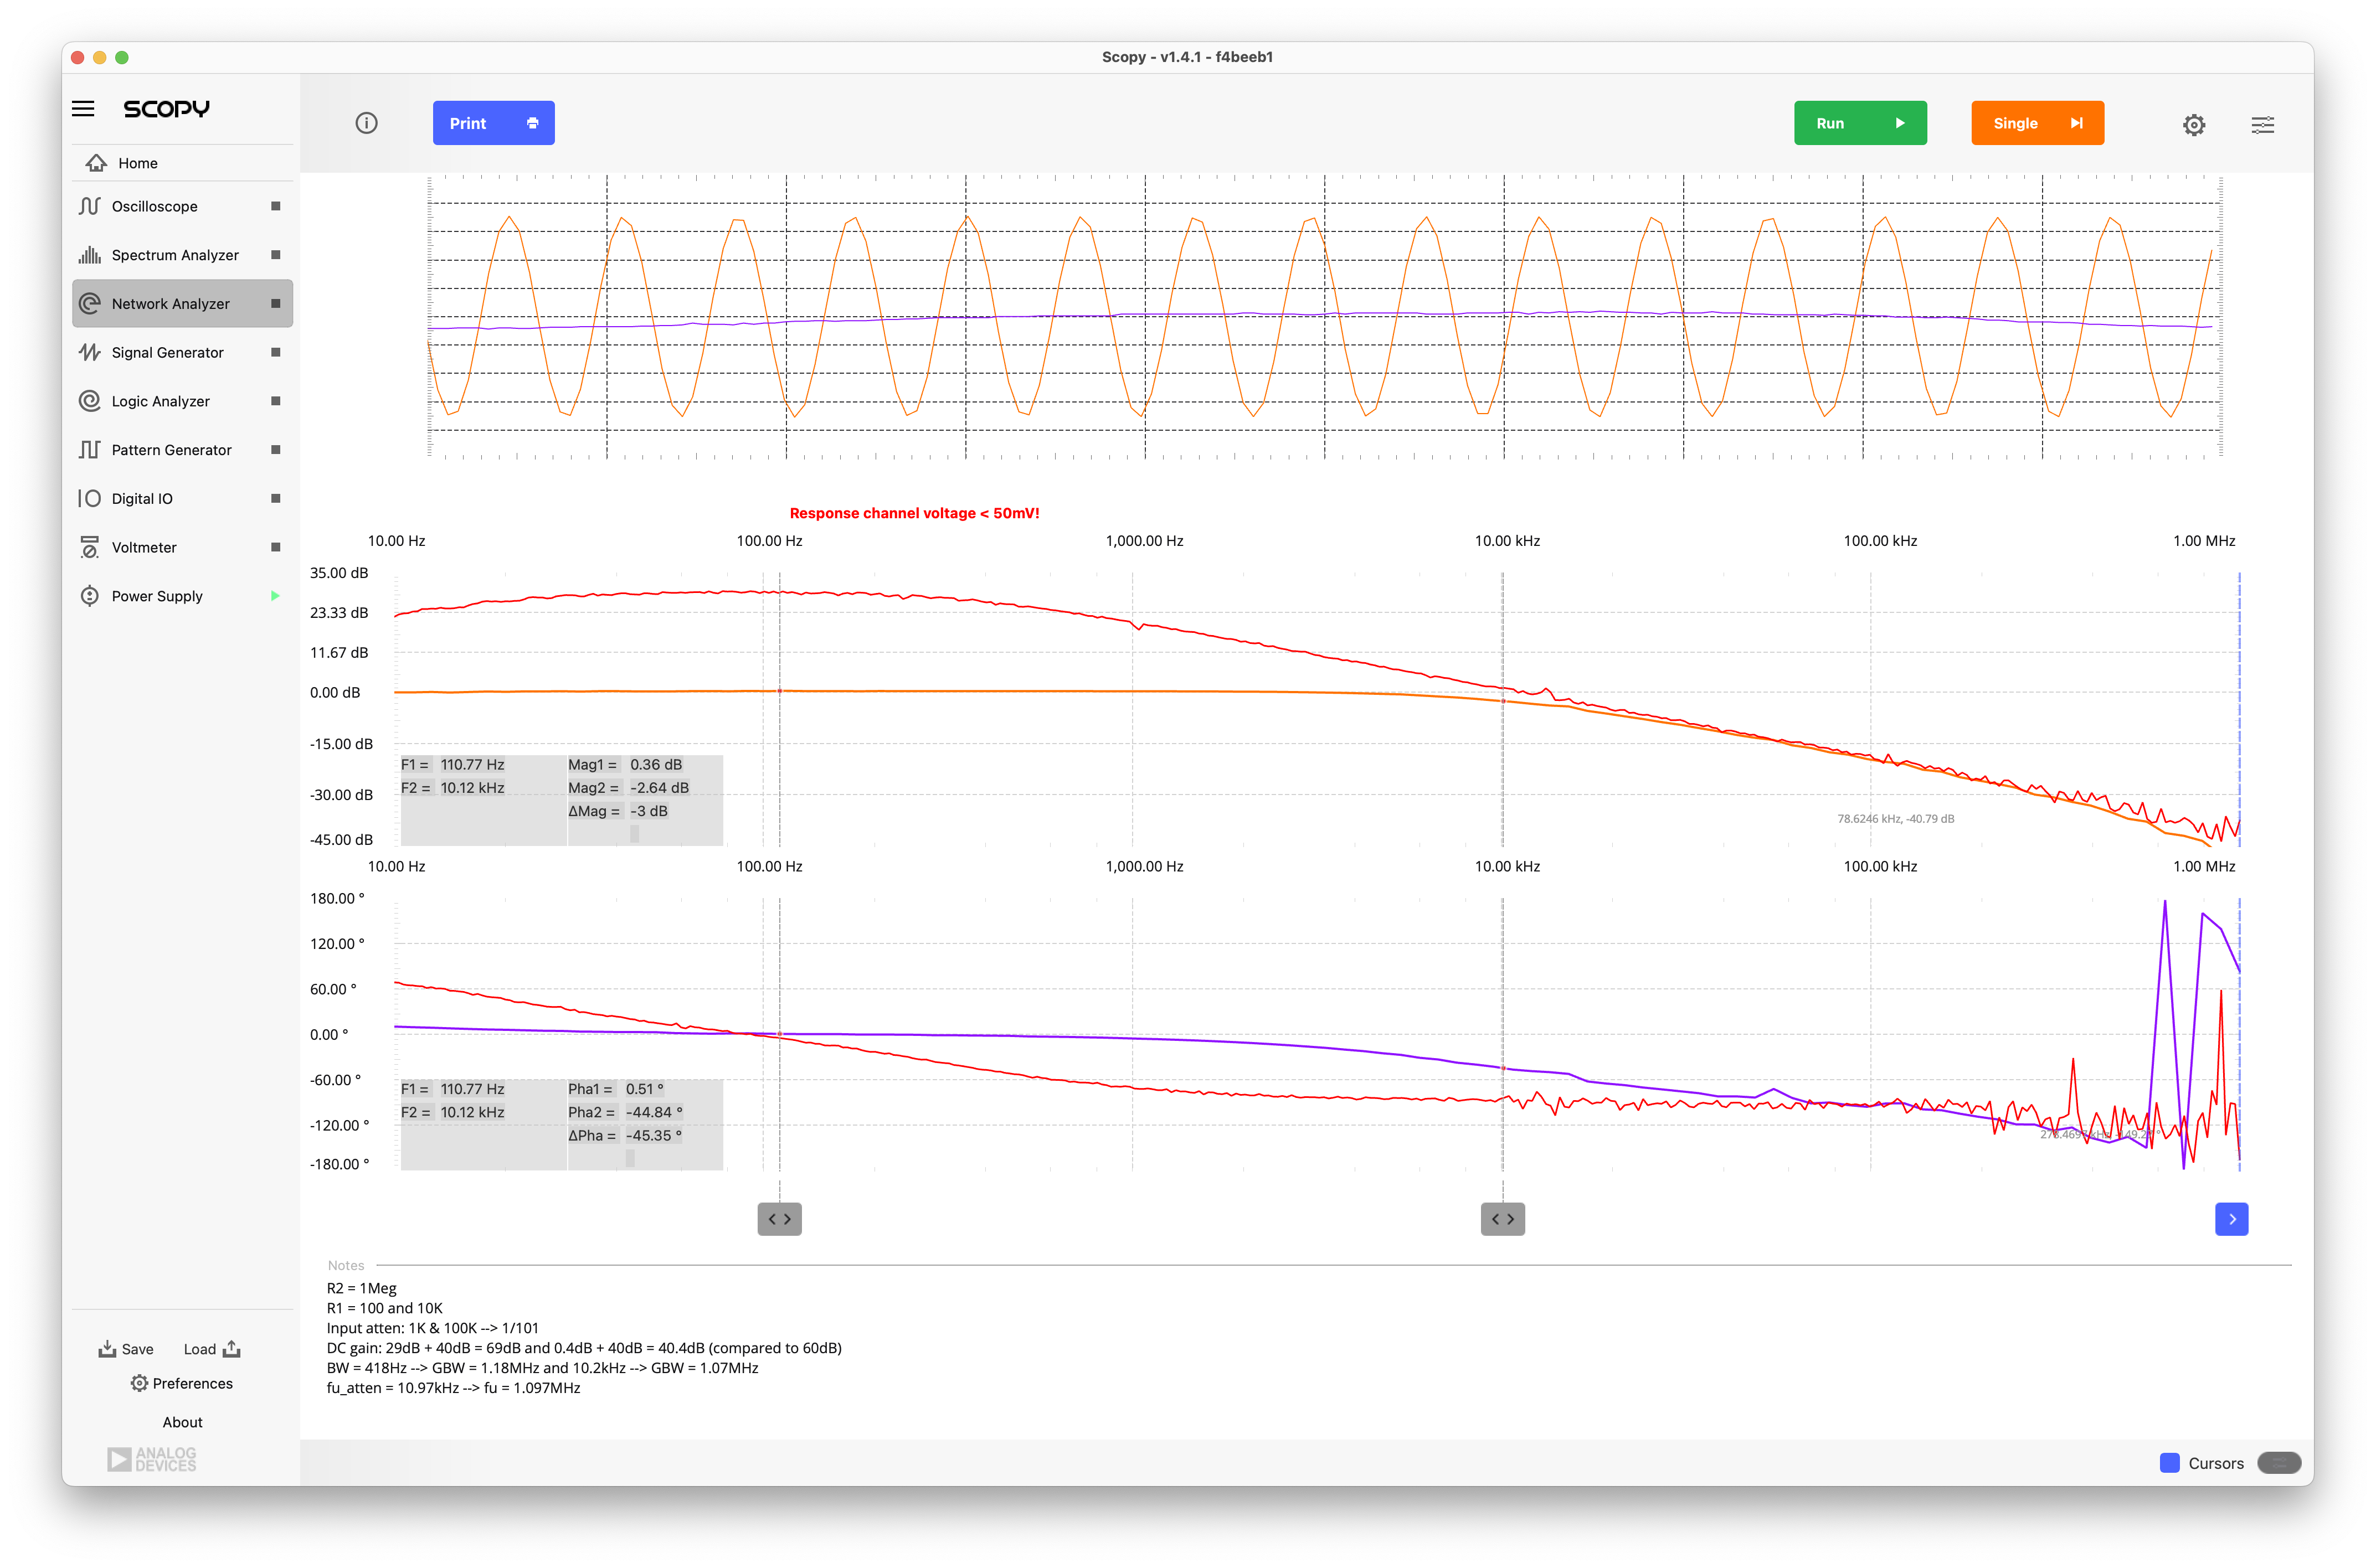Click the Power Supply icon
Viewport: 2376px width, 1568px height.
pos(90,596)
